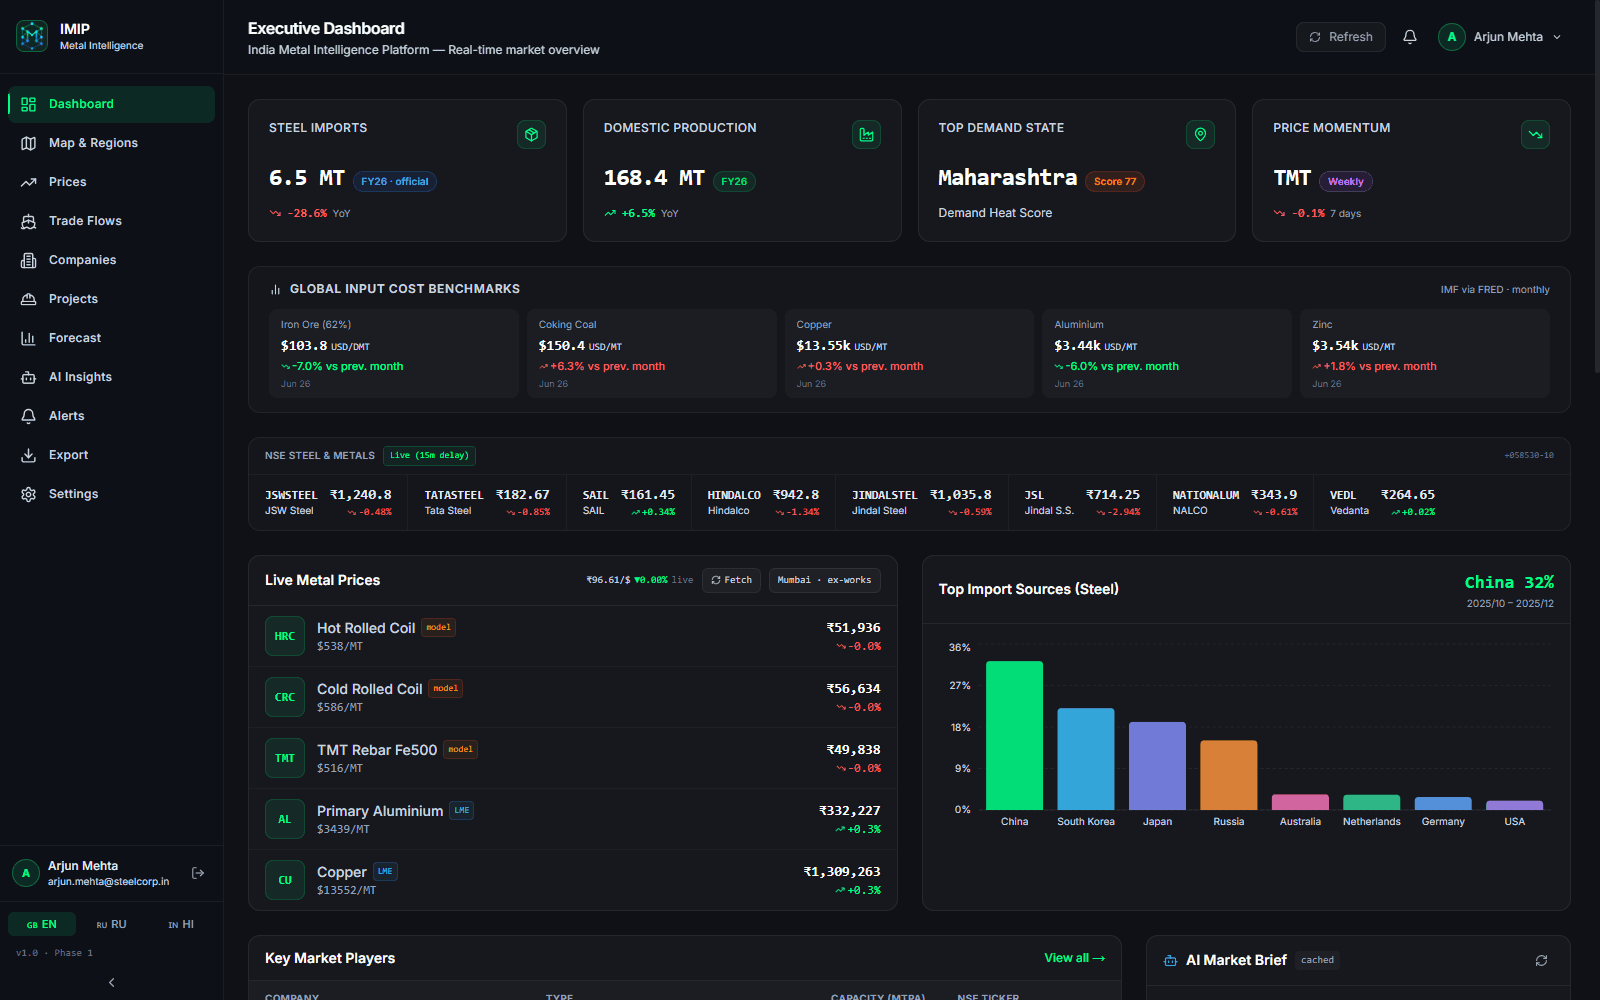Click the TATASTEEL ticker entry
The width and height of the screenshot is (1600, 1000).
coord(487,503)
